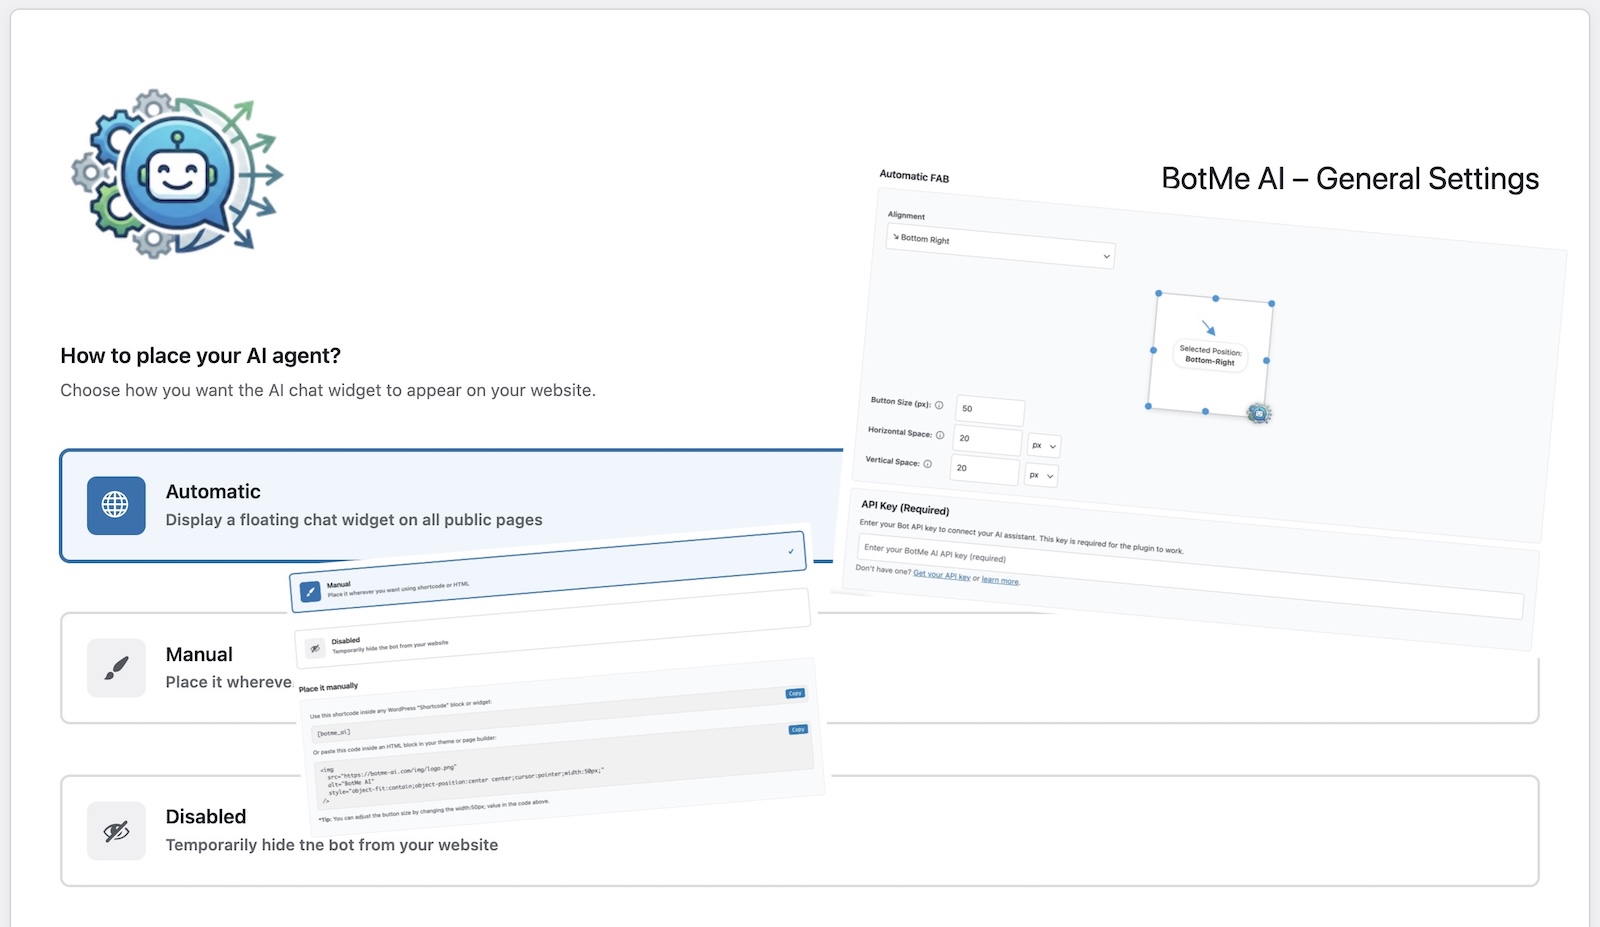Click 'Display a floating chat widget on all public pages'
This screenshot has width=1600, height=927.
pos(354,520)
